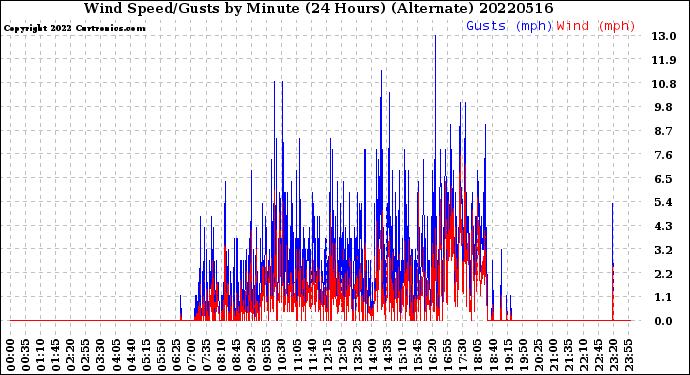
Task: Click the 17:30 time label
Action: click(x=462, y=355)
